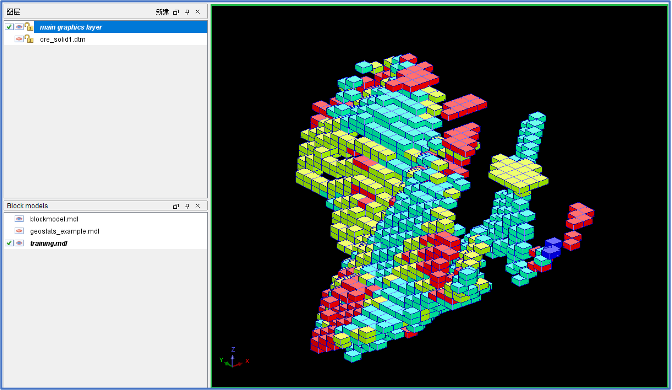672x390 pixels.
Task: Select the main graphics layer row
Action: pyautogui.click(x=105, y=27)
